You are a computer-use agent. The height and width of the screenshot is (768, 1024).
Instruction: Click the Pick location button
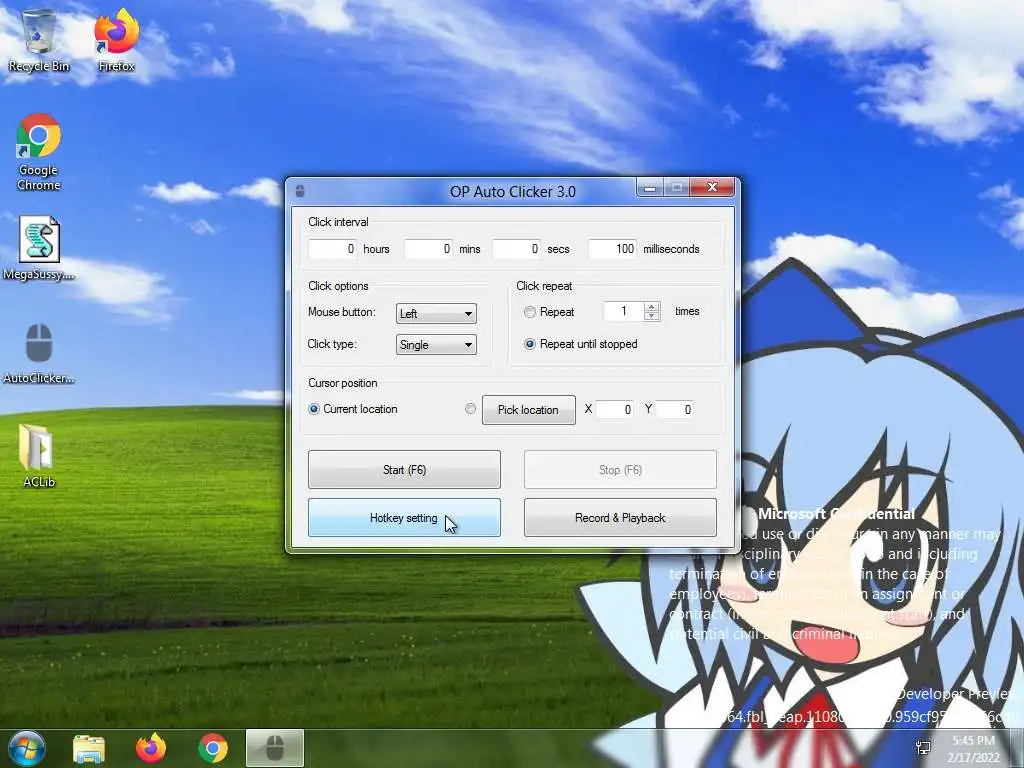(x=529, y=409)
